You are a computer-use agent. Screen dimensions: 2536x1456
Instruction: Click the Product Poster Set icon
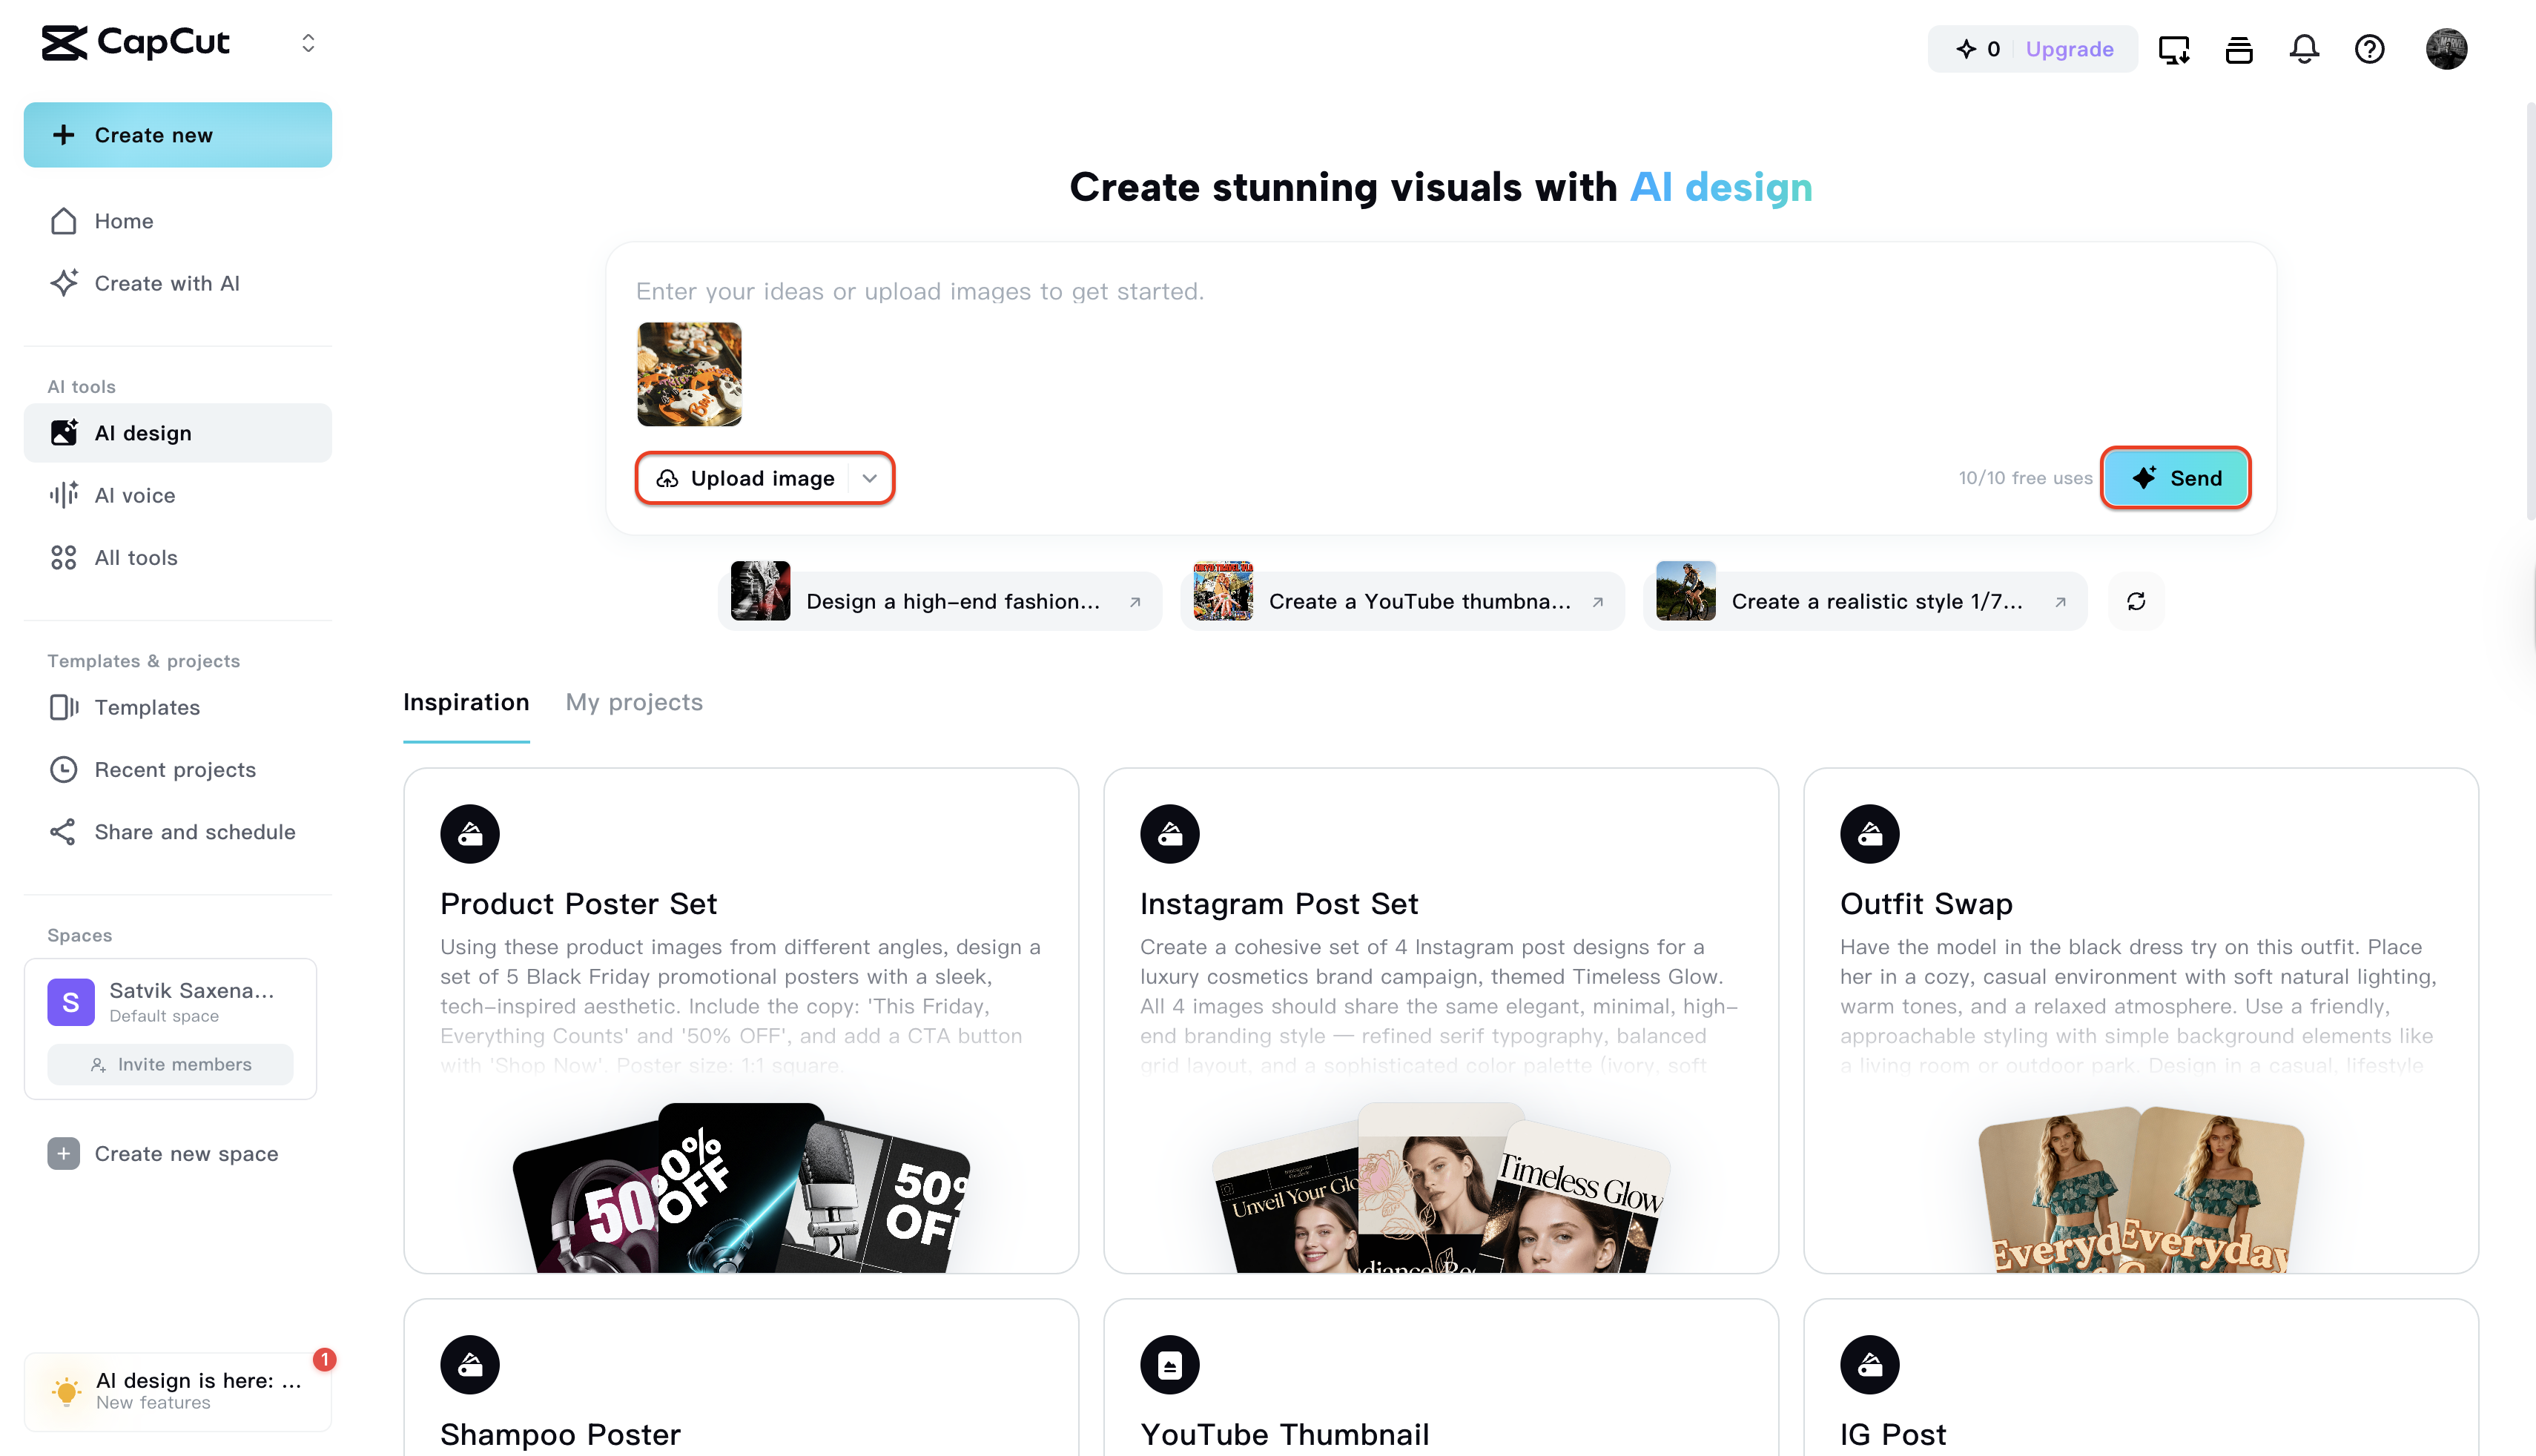pyautogui.click(x=470, y=833)
